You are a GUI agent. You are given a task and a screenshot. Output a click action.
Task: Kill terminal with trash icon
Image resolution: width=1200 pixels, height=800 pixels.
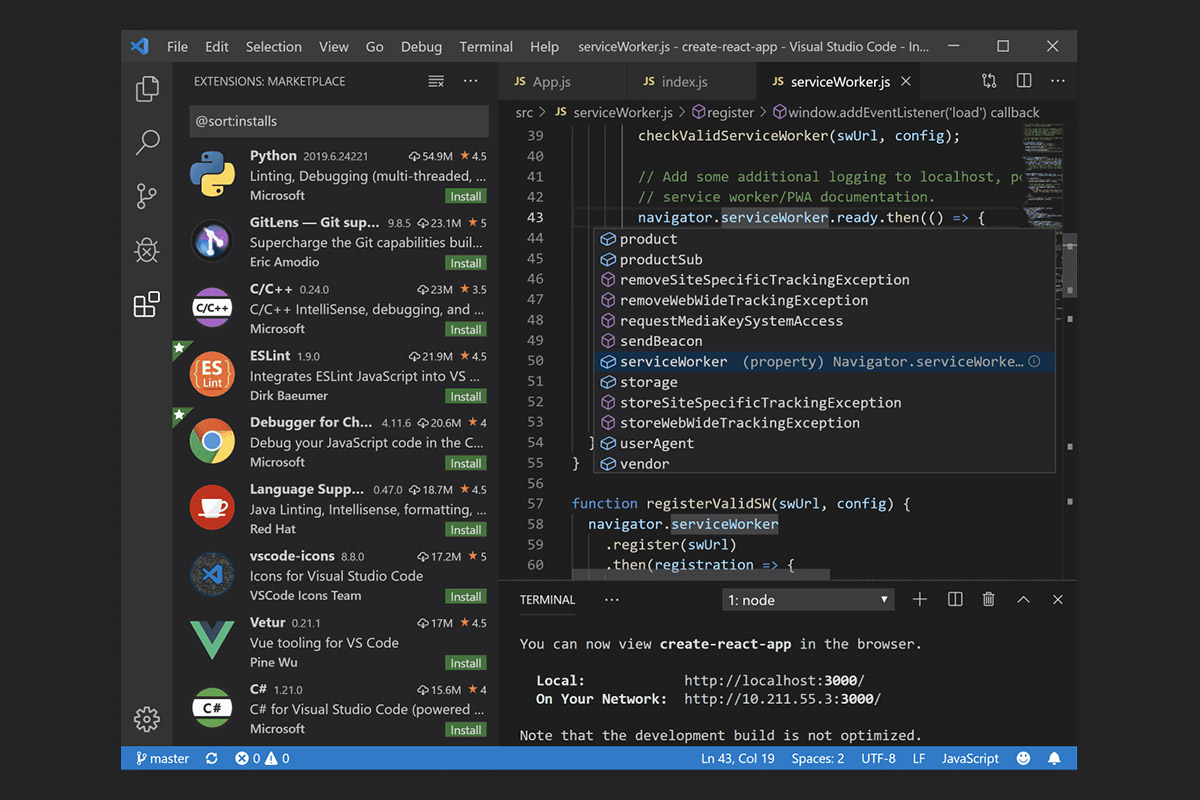(x=988, y=599)
